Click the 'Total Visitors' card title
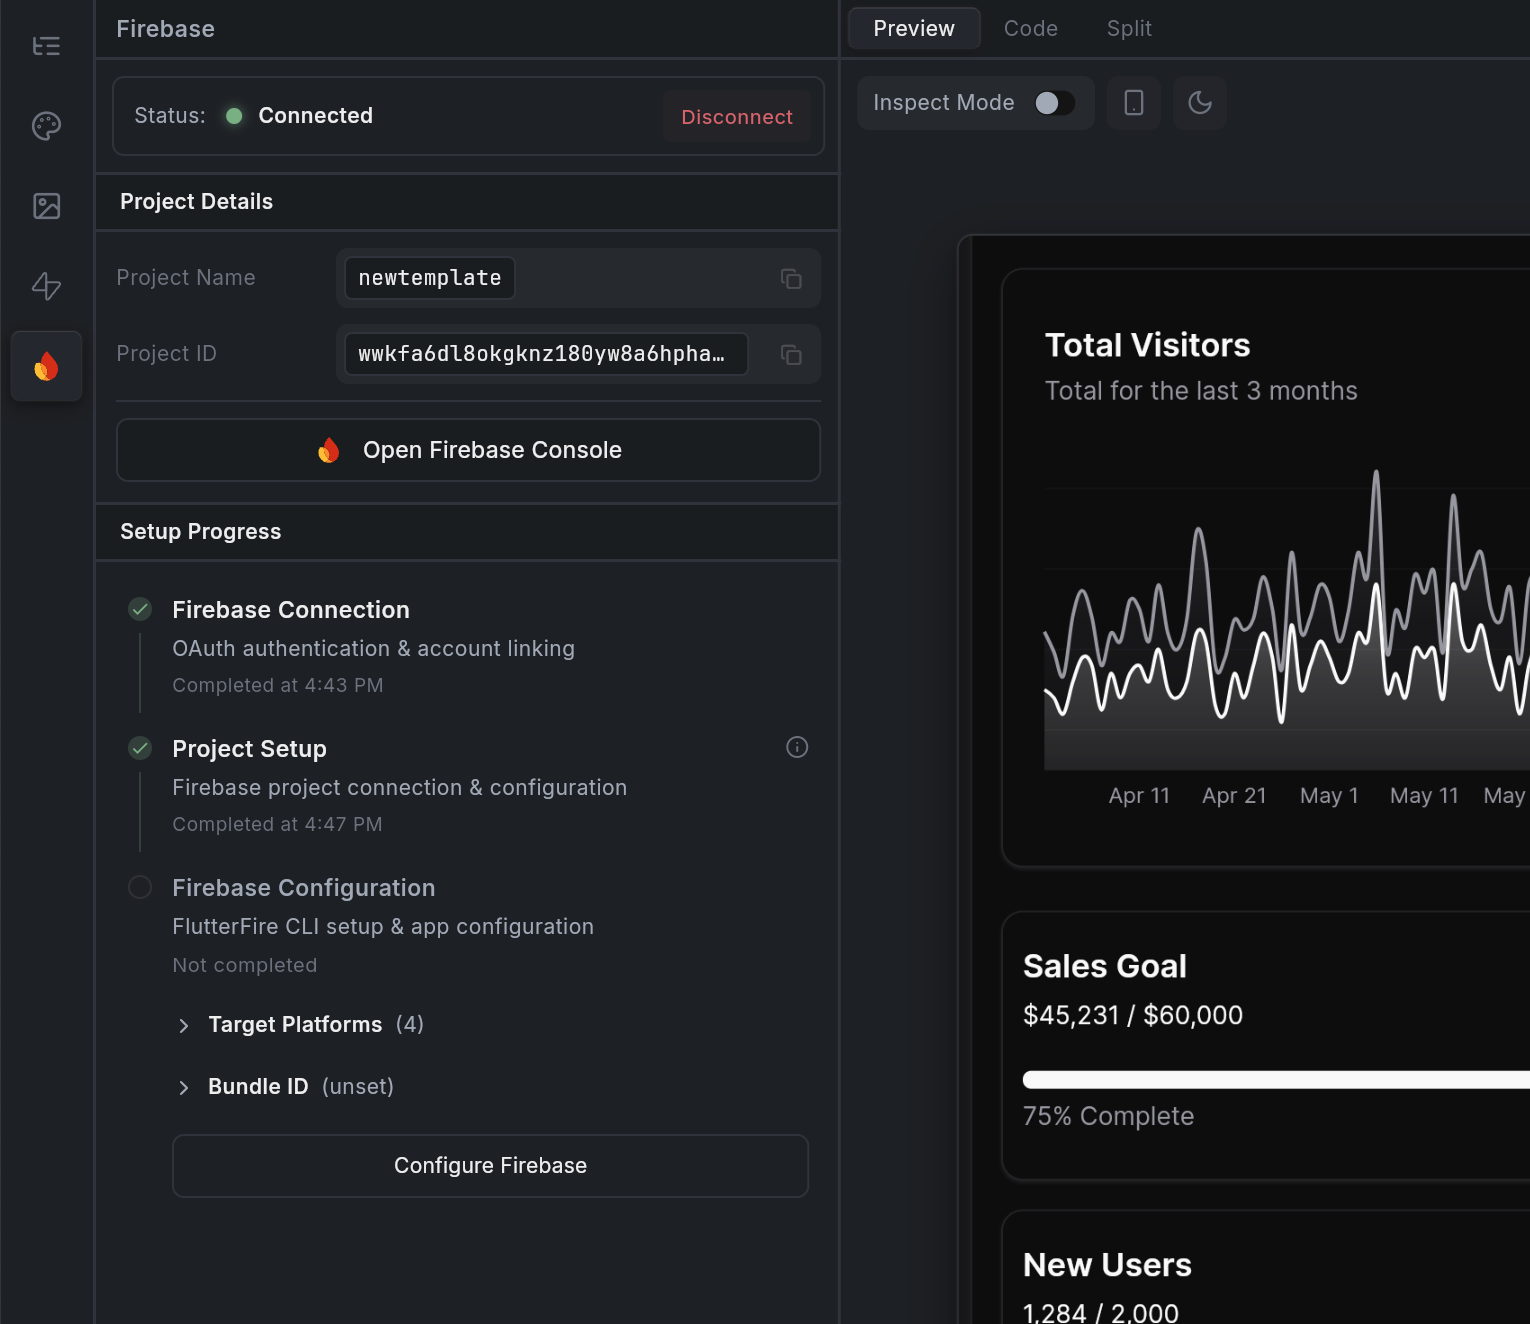The height and width of the screenshot is (1324, 1530). tap(1147, 345)
